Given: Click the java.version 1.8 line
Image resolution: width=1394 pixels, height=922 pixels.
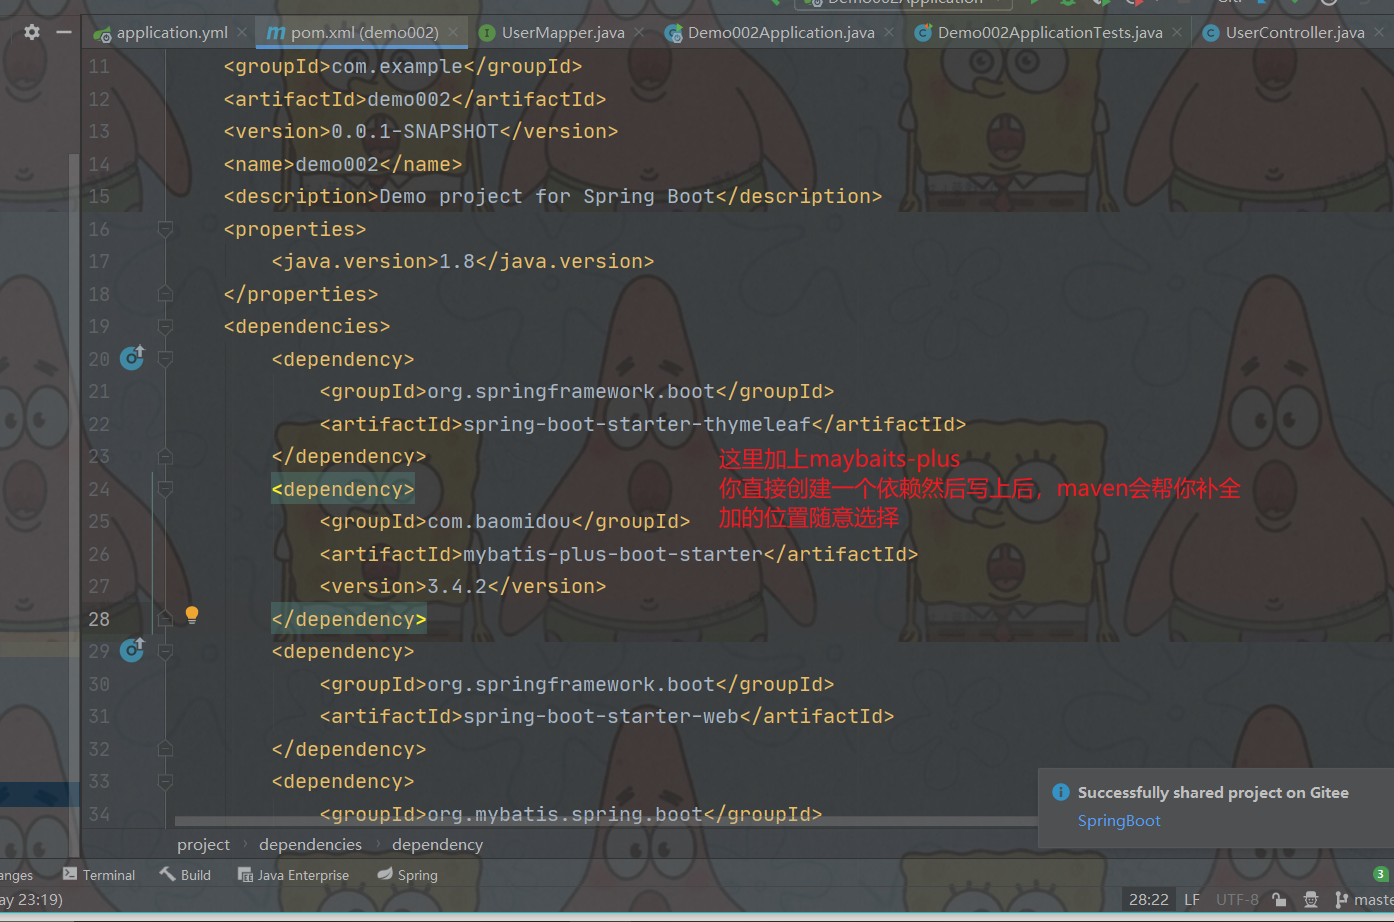Looking at the screenshot, I should [x=463, y=261].
